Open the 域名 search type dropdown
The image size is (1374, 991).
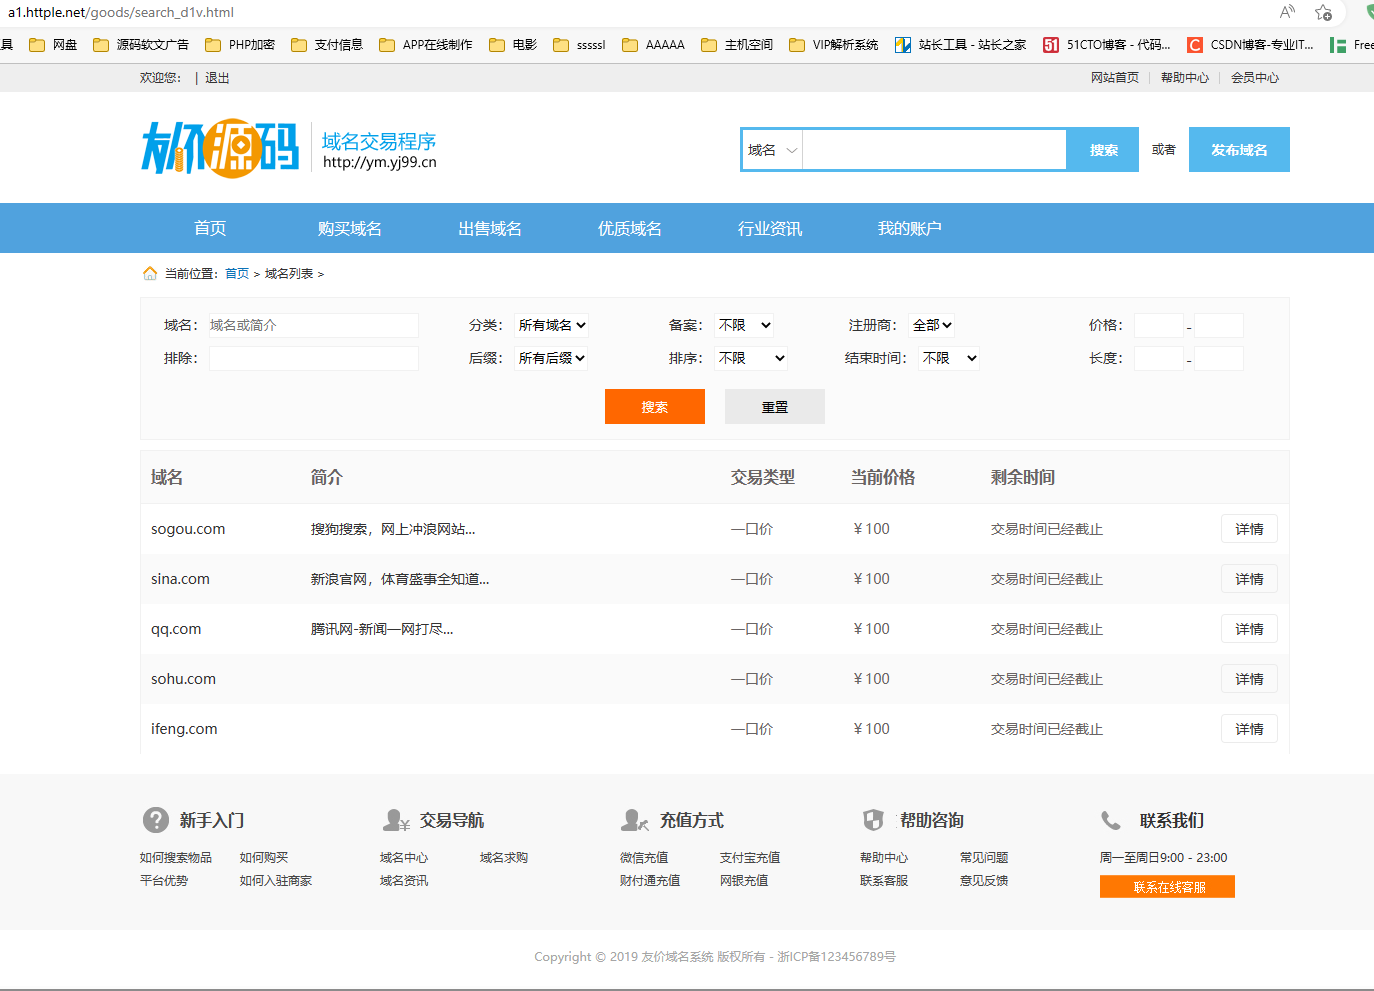(x=772, y=150)
